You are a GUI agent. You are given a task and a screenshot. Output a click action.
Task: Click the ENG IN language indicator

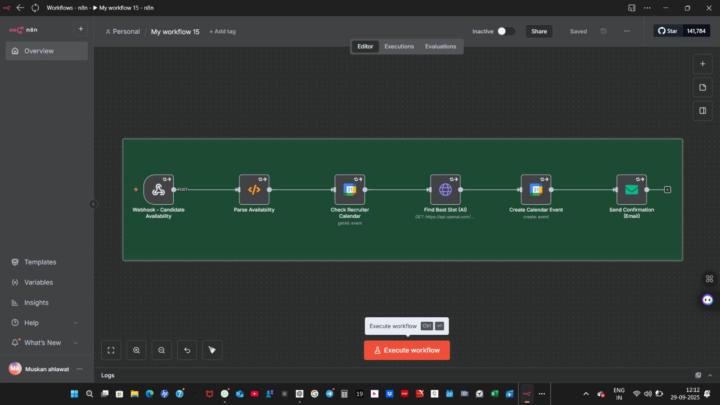(x=619, y=394)
